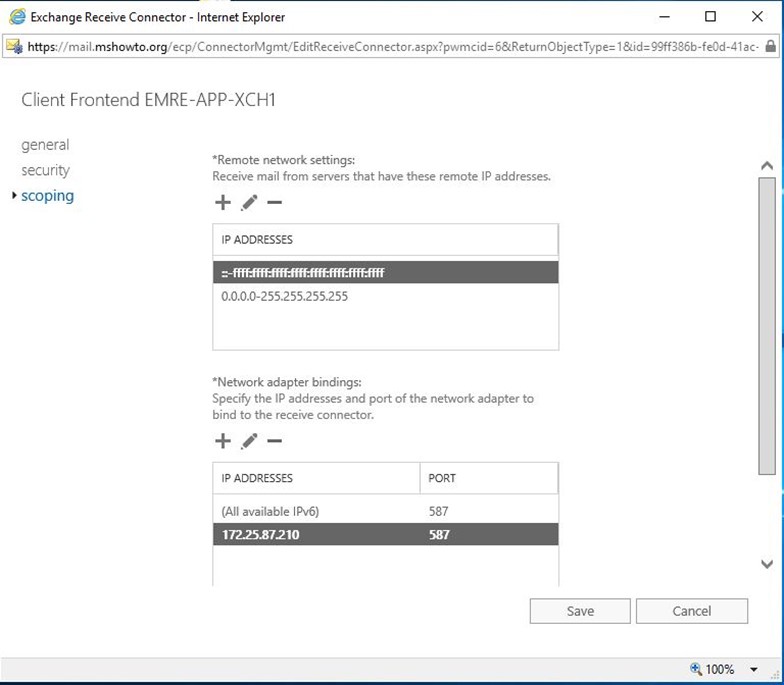The width and height of the screenshot is (784, 685).
Task: Close the Exchange Receive Connector window
Action: tap(757, 16)
